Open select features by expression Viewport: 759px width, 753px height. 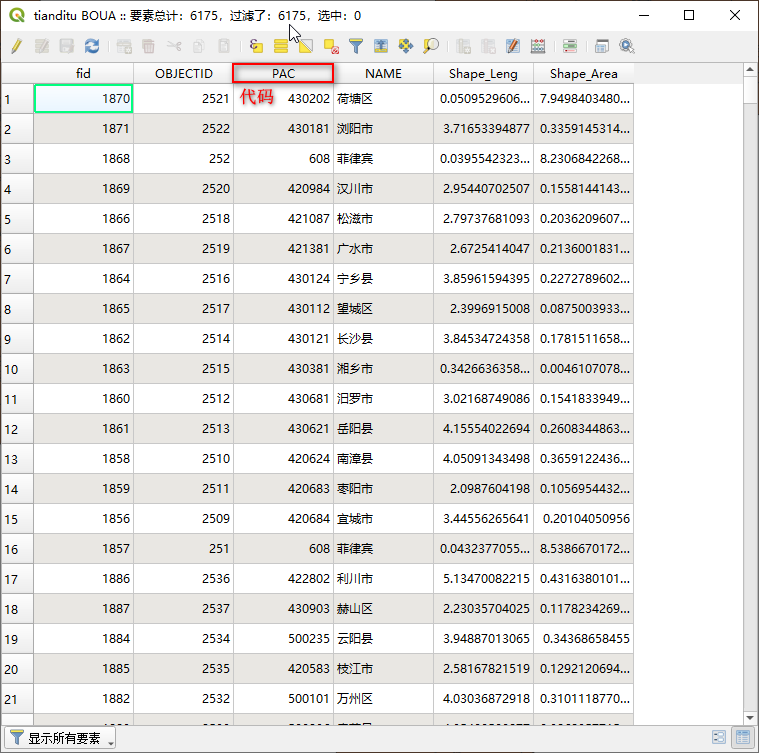[x=256, y=46]
